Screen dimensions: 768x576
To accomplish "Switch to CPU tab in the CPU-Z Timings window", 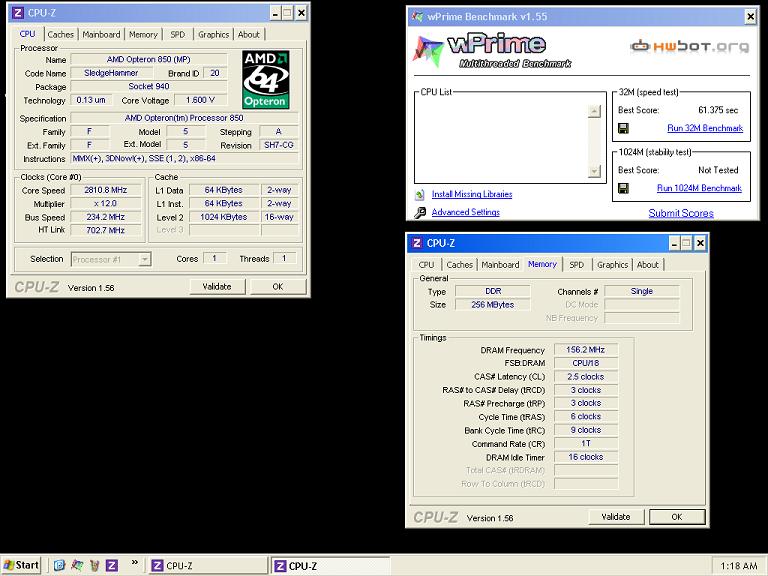I will click(426, 264).
